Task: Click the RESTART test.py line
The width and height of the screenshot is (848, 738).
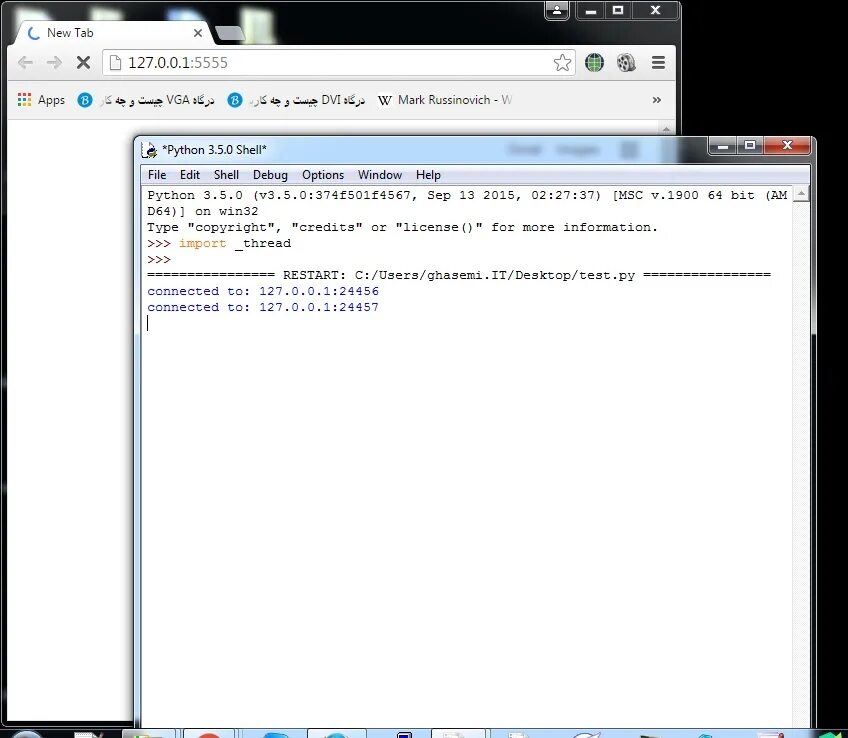Action: click(x=459, y=275)
